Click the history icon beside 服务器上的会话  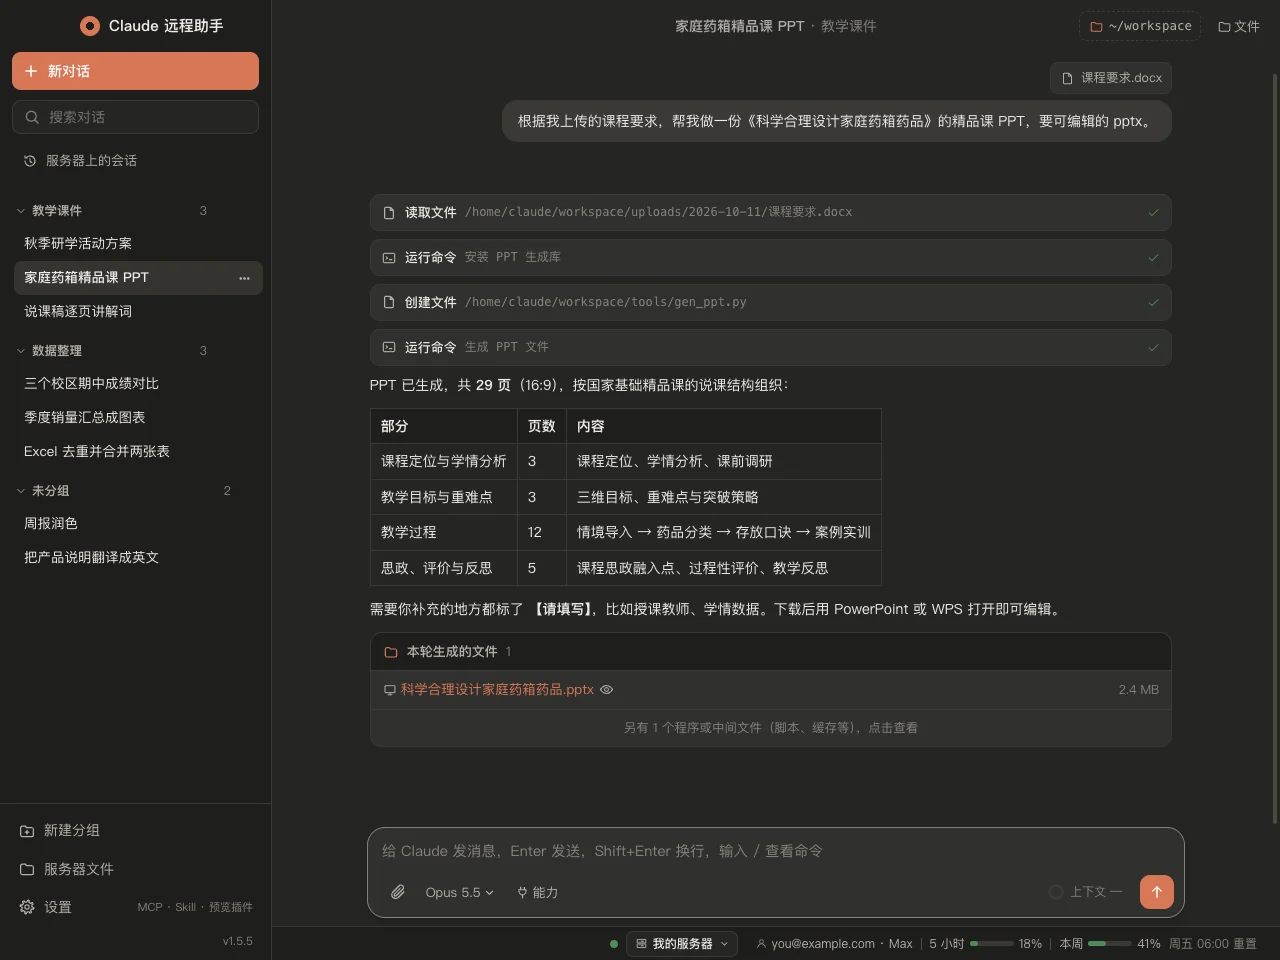coord(30,160)
